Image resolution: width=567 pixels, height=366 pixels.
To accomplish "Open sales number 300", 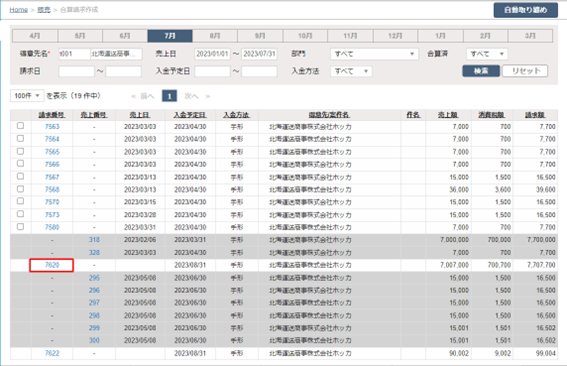I will point(94,340).
